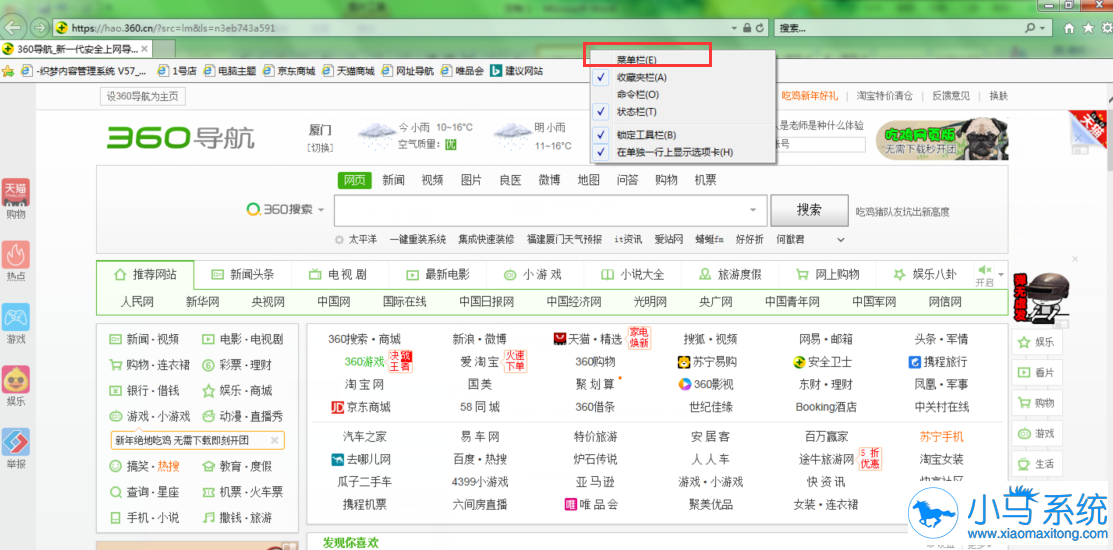Enable 菜单栏(E) in context menu
Viewport: 1113px width, 550px height.
tap(682, 60)
